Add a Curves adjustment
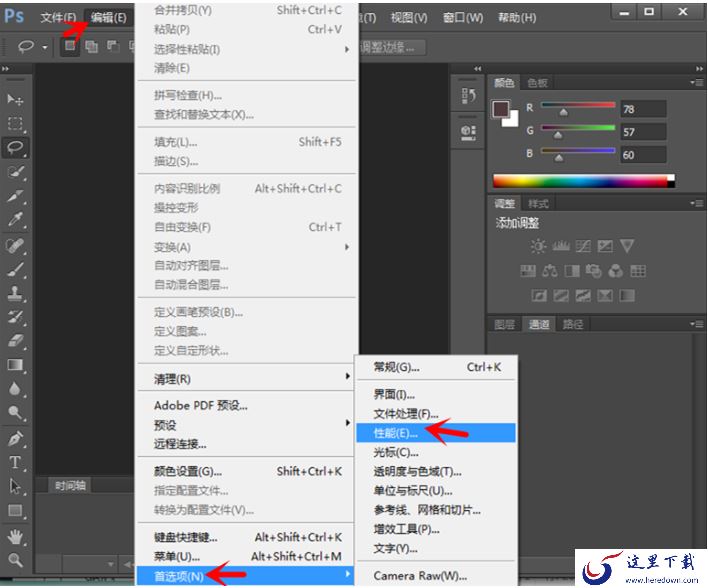The image size is (708, 588). 583,246
